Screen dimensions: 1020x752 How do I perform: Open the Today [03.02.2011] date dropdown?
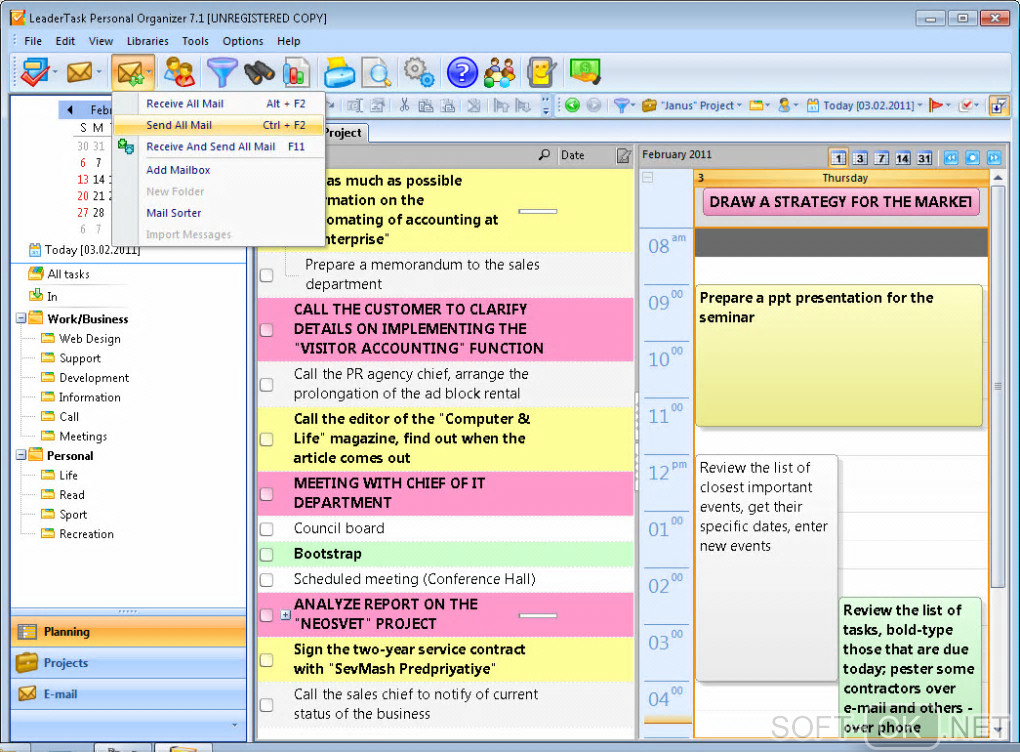tap(865, 105)
